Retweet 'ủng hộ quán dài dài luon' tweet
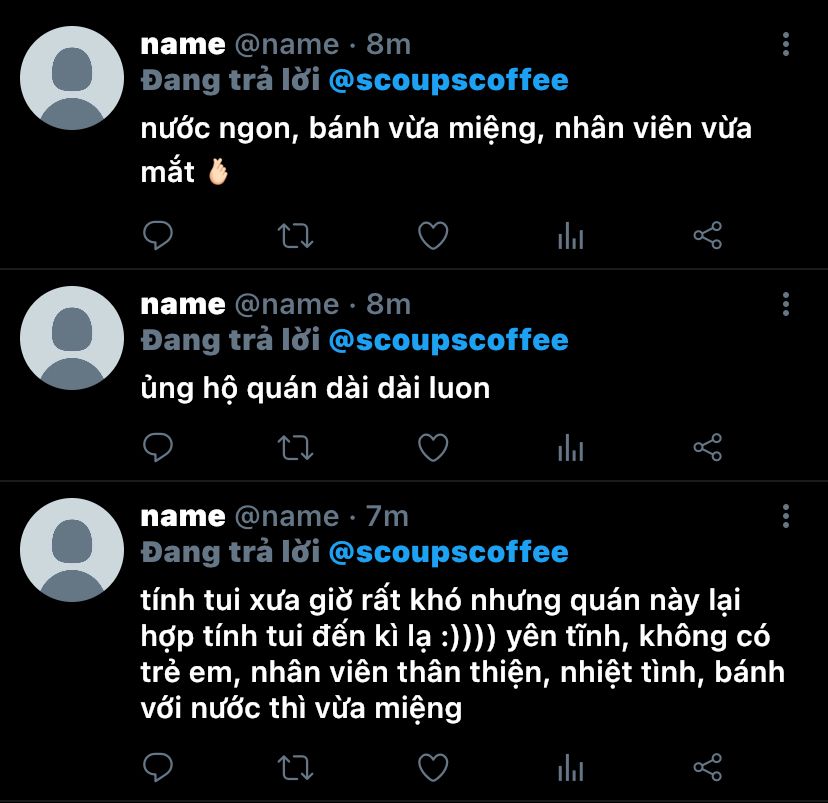 point(296,448)
